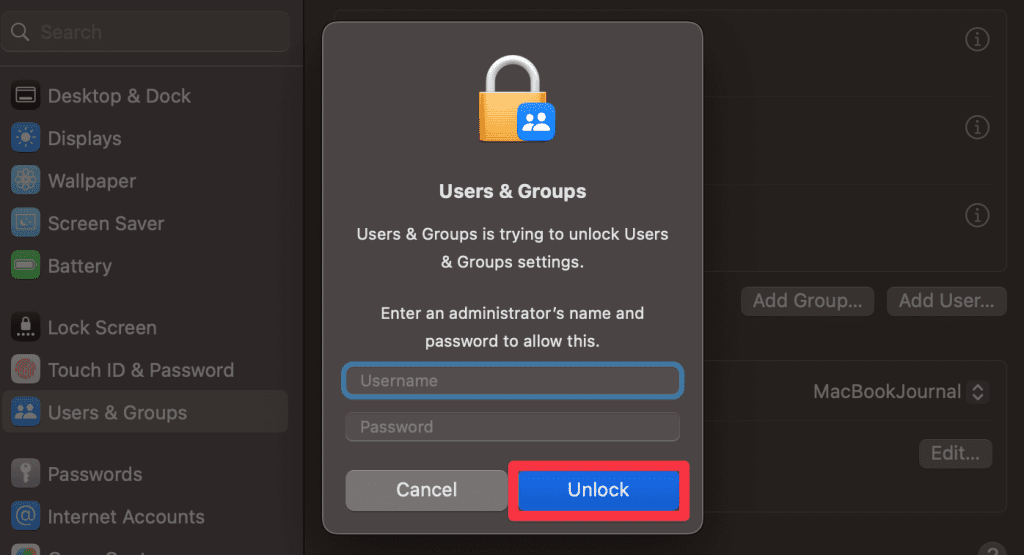Click the Edit... button
Screen dimensions: 1024x555
(955, 453)
